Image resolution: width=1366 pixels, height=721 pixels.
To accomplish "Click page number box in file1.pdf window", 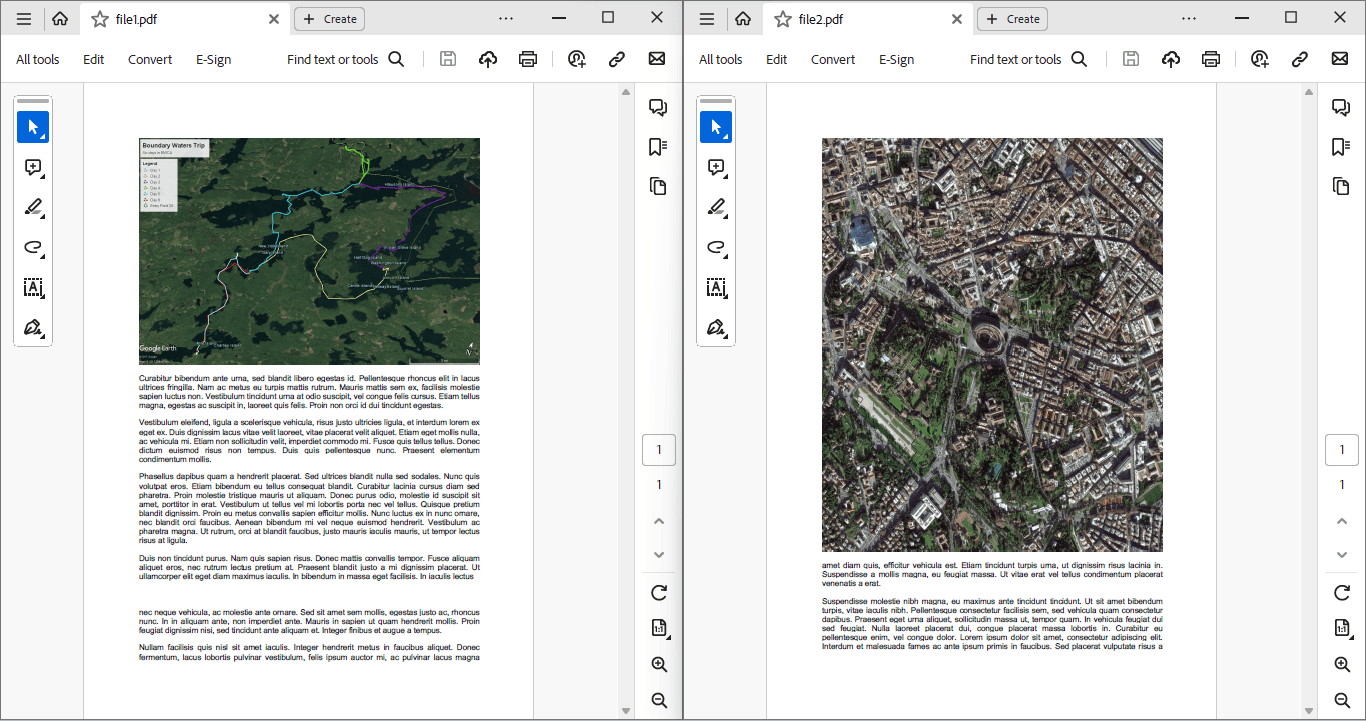I will (659, 450).
